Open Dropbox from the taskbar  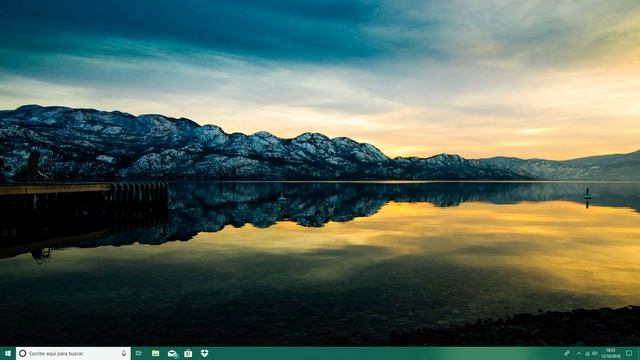(204, 353)
